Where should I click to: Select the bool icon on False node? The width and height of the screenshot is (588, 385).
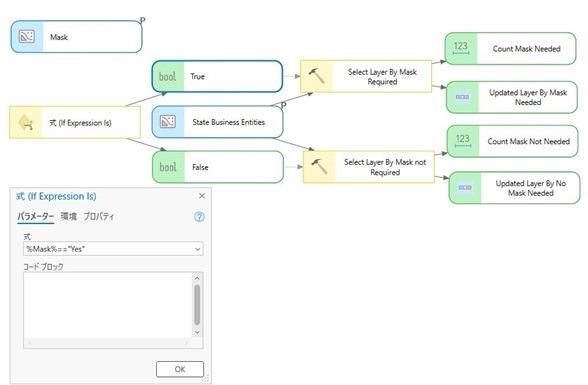click(168, 167)
